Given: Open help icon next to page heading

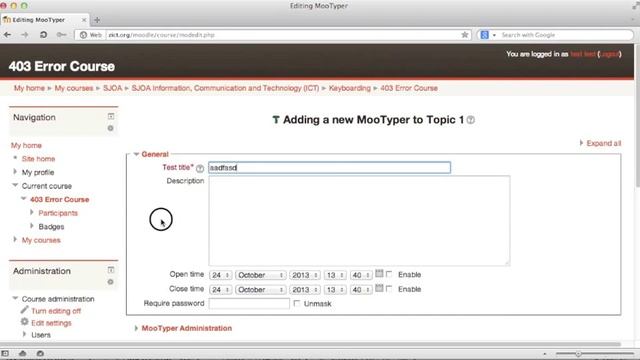Looking at the screenshot, I should click(x=471, y=120).
